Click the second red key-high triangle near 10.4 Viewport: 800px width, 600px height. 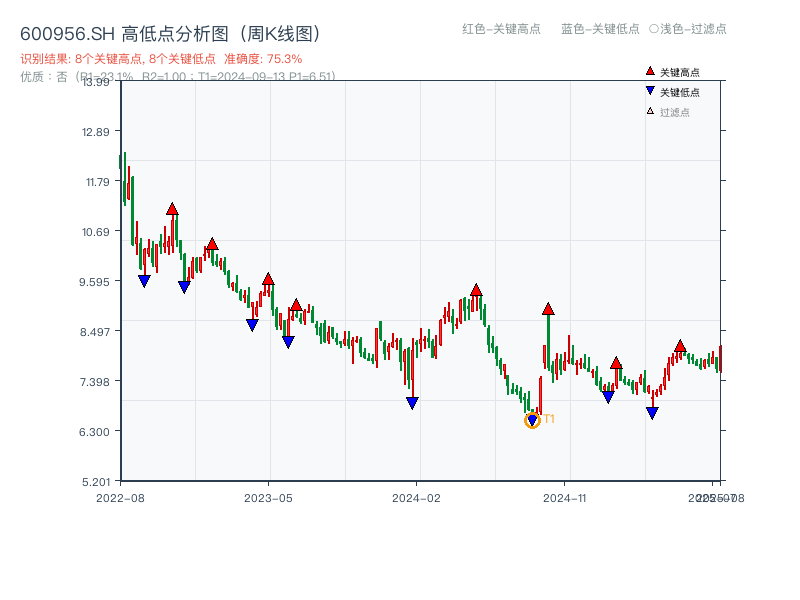click(212, 244)
